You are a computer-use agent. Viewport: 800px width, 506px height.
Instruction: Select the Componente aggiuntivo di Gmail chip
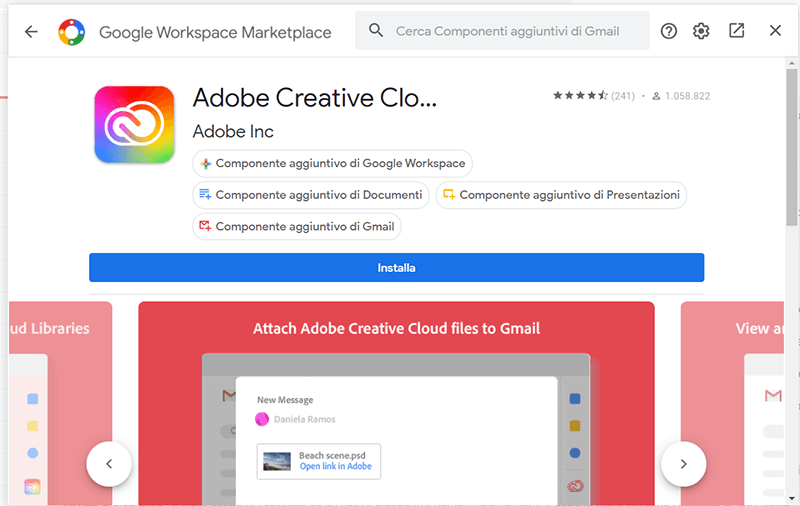[x=297, y=227]
